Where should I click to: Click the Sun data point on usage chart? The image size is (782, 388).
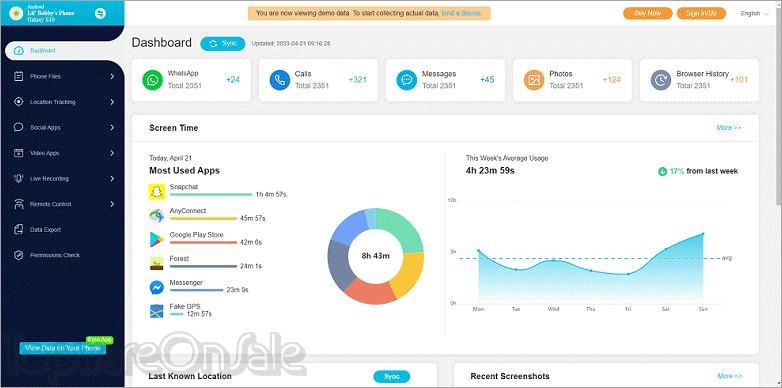[703, 233]
